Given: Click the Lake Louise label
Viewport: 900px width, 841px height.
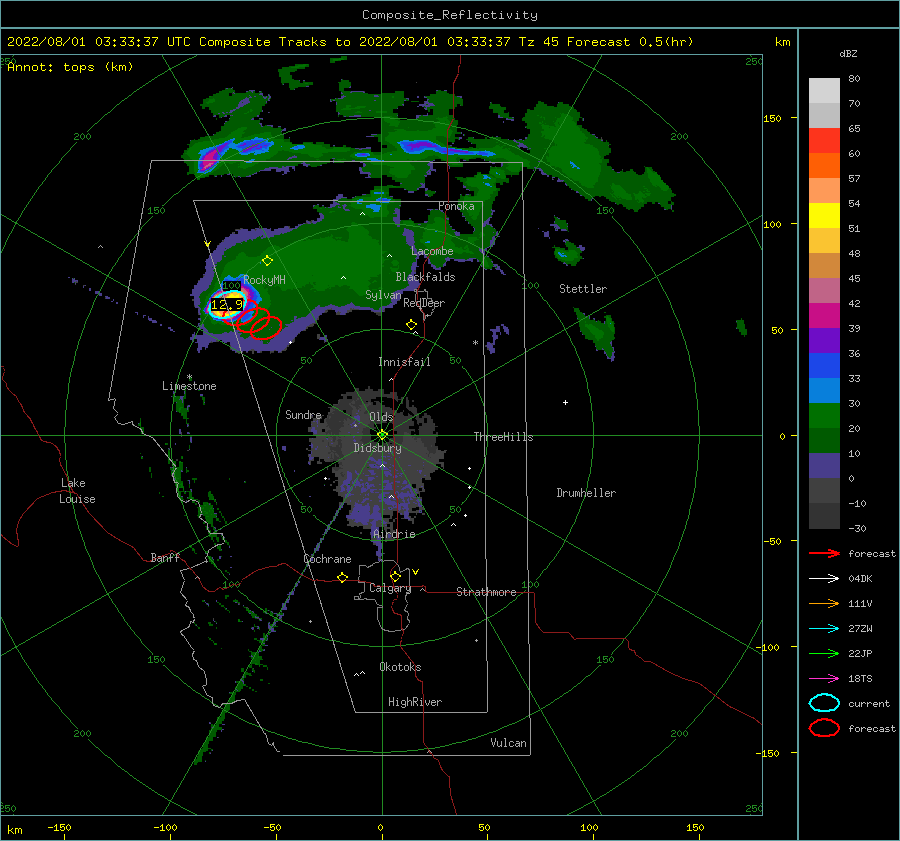Looking at the screenshot, I should click(77, 491).
